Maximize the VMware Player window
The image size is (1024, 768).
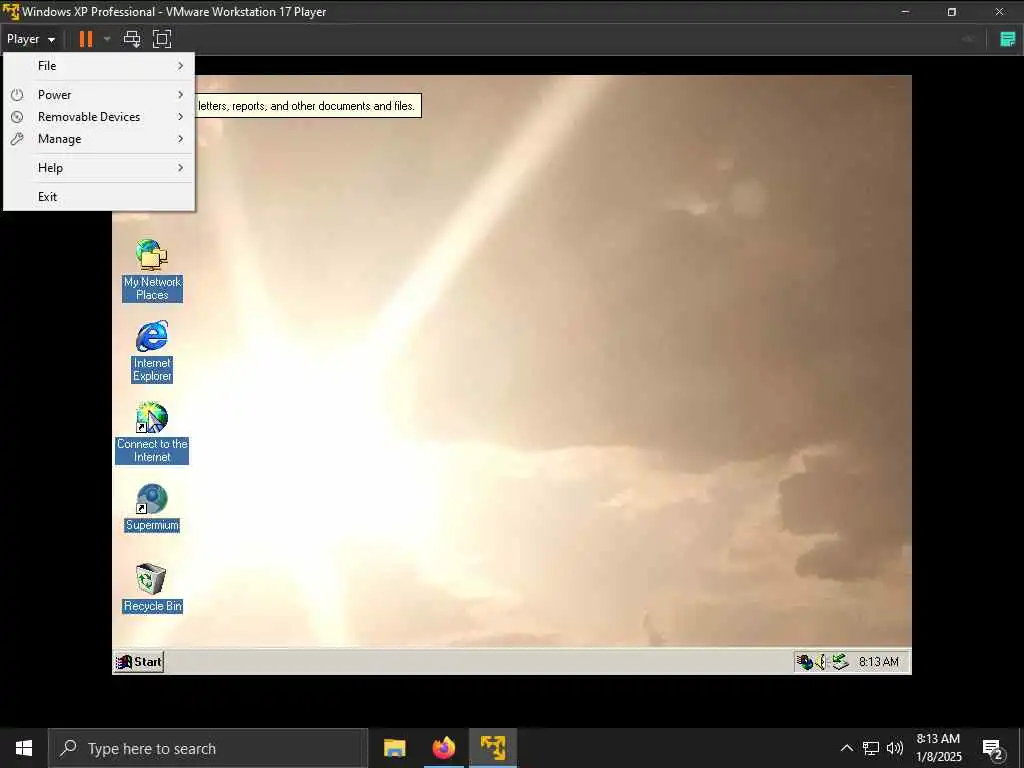click(952, 11)
